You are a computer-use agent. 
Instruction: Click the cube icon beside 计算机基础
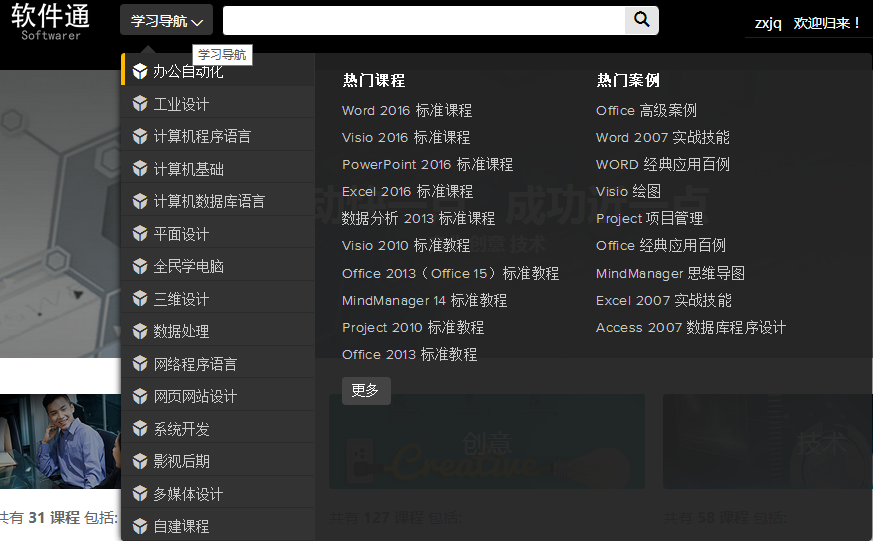click(x=140, y=169)
